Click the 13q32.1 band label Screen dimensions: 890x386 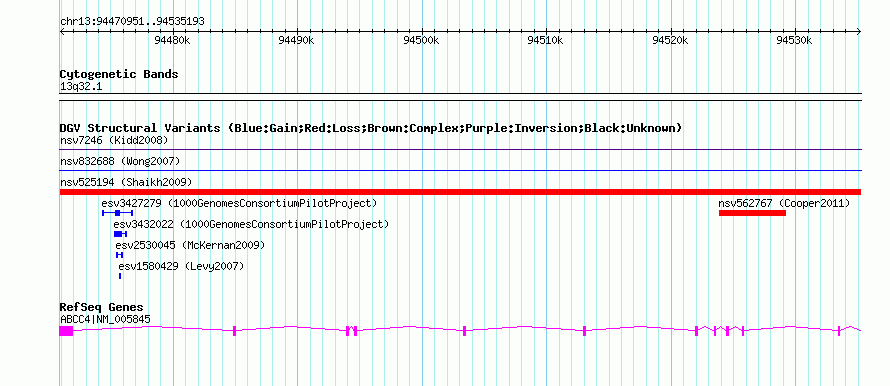pyautogui.click(x=81, y=87)
